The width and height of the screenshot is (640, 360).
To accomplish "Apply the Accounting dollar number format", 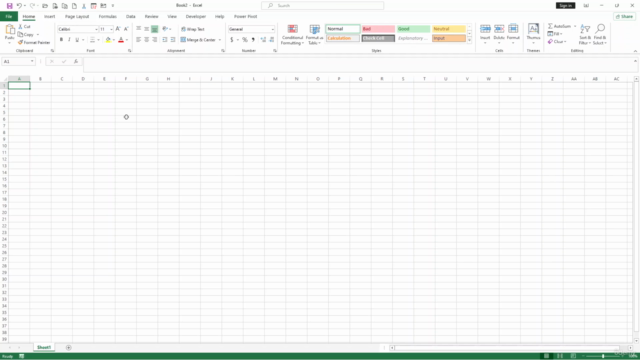I will pyautogui.click(x=231, y=40).
